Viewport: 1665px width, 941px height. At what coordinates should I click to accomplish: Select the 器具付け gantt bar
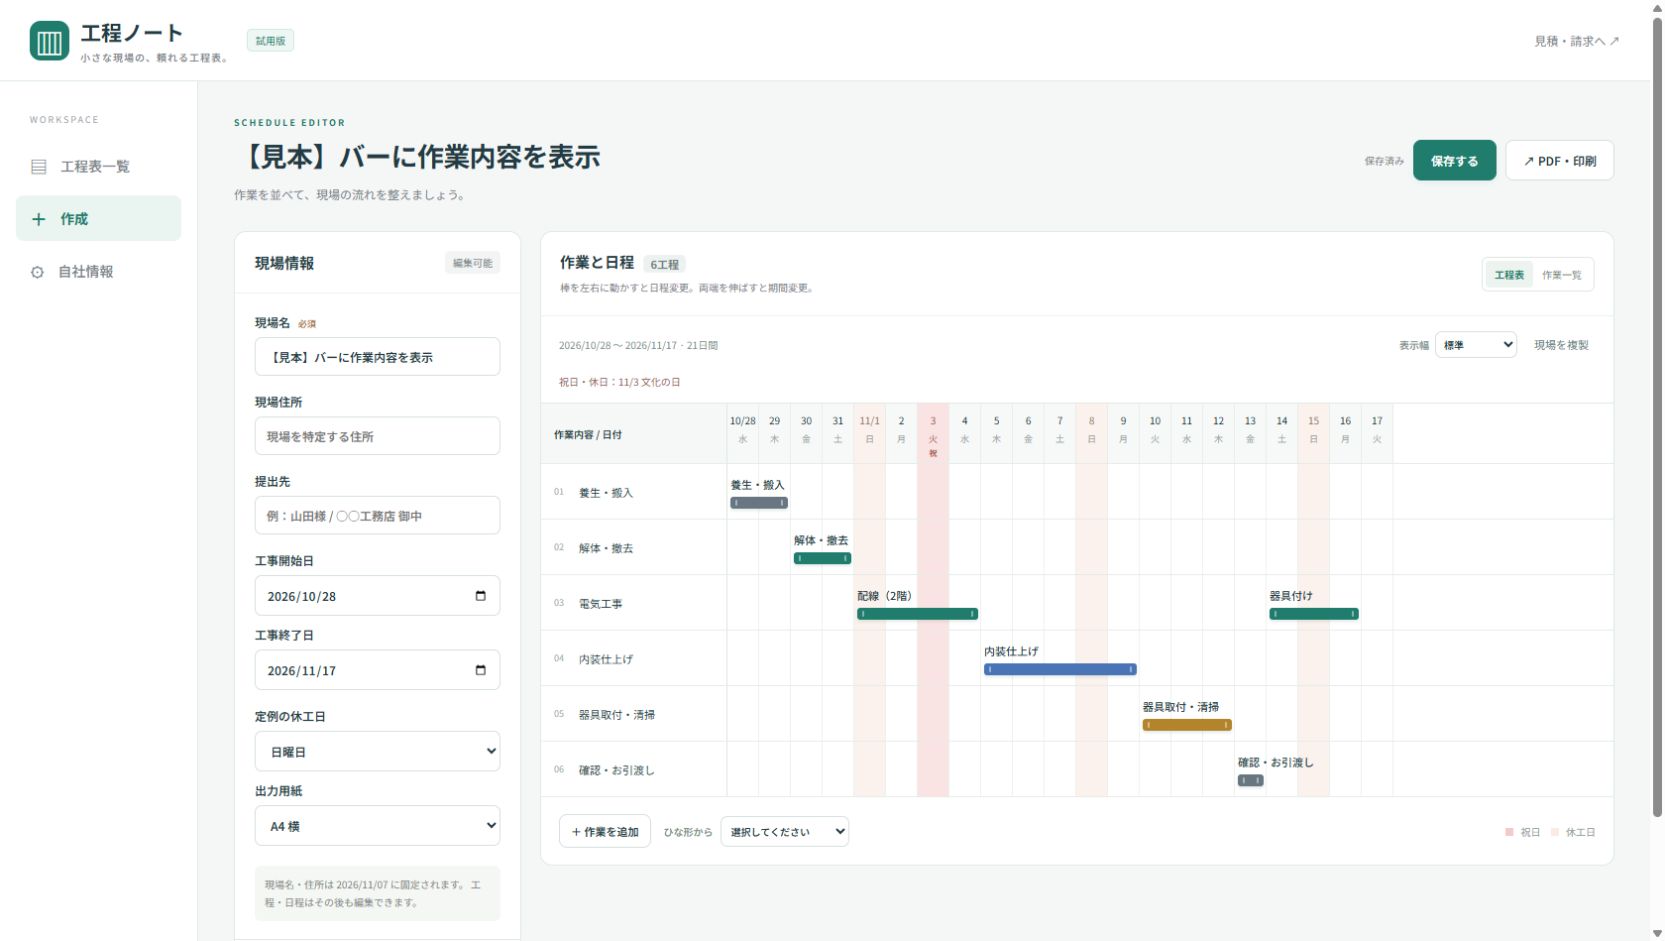click(x=1314, y=614)
